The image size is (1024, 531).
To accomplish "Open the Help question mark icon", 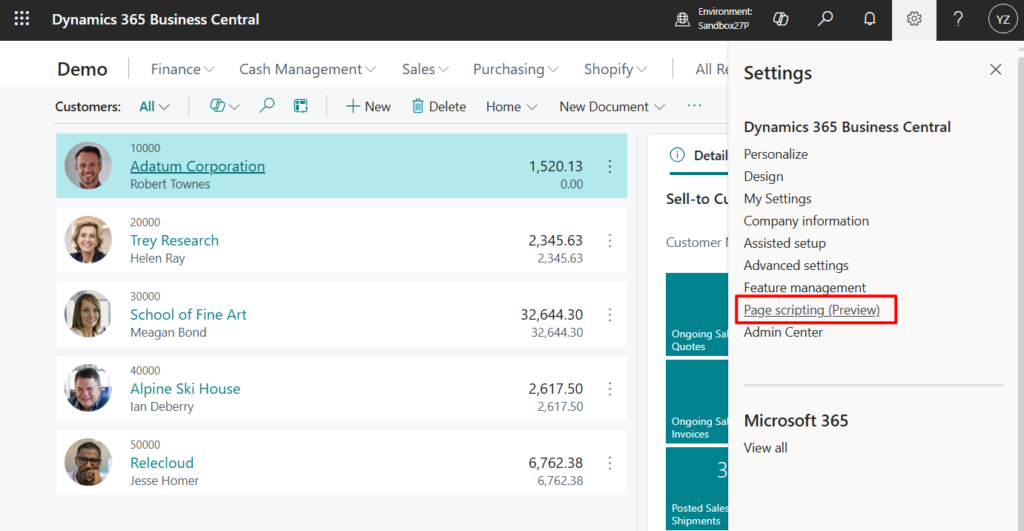I will (x=958, y=19).
